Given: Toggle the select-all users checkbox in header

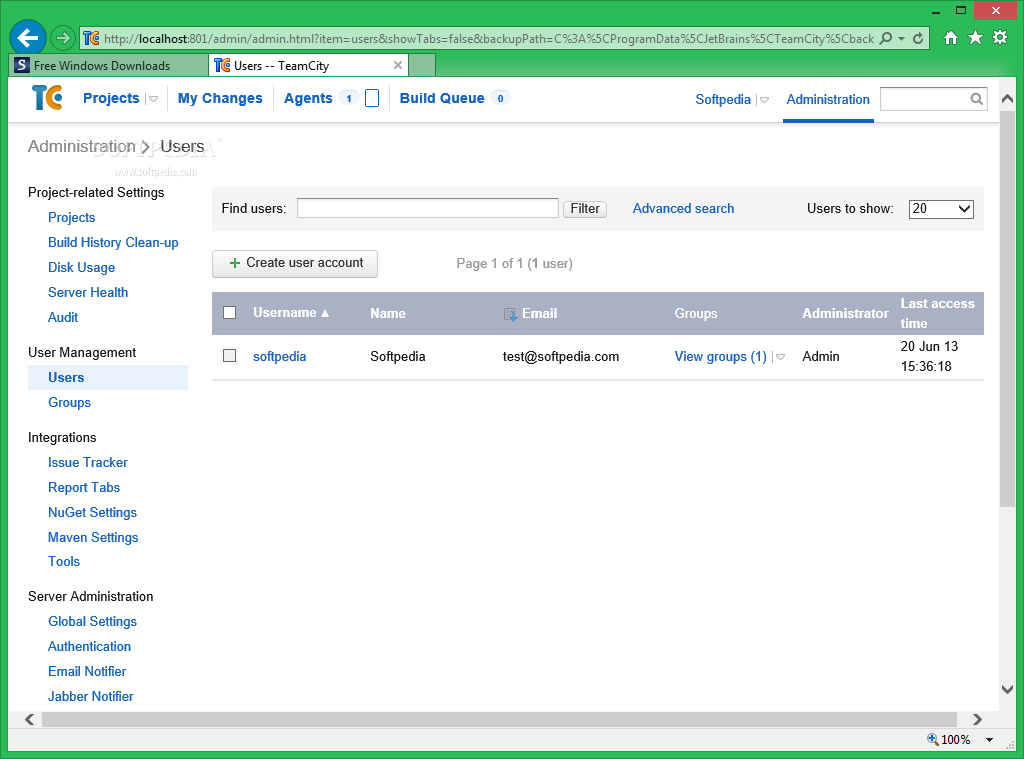Looking at the screenshot, I should 229,312.
